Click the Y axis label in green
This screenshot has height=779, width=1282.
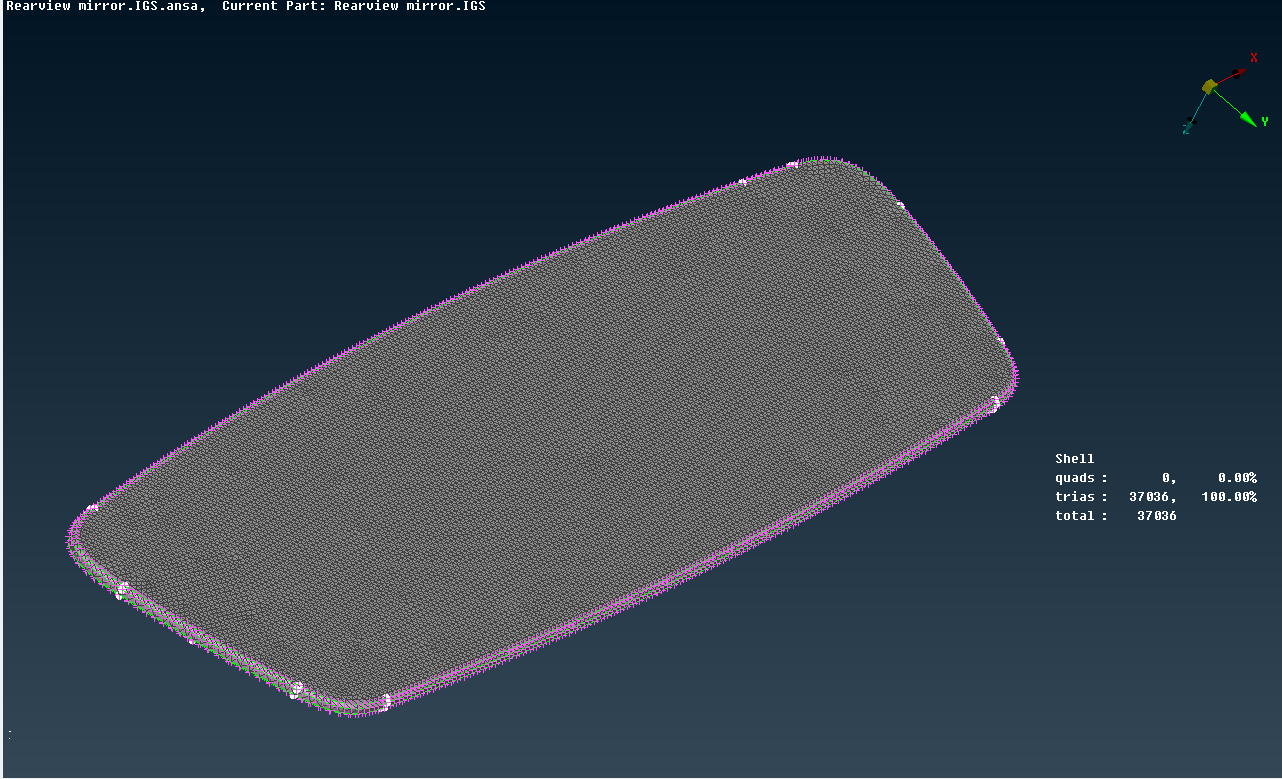tap(1265, 122)
